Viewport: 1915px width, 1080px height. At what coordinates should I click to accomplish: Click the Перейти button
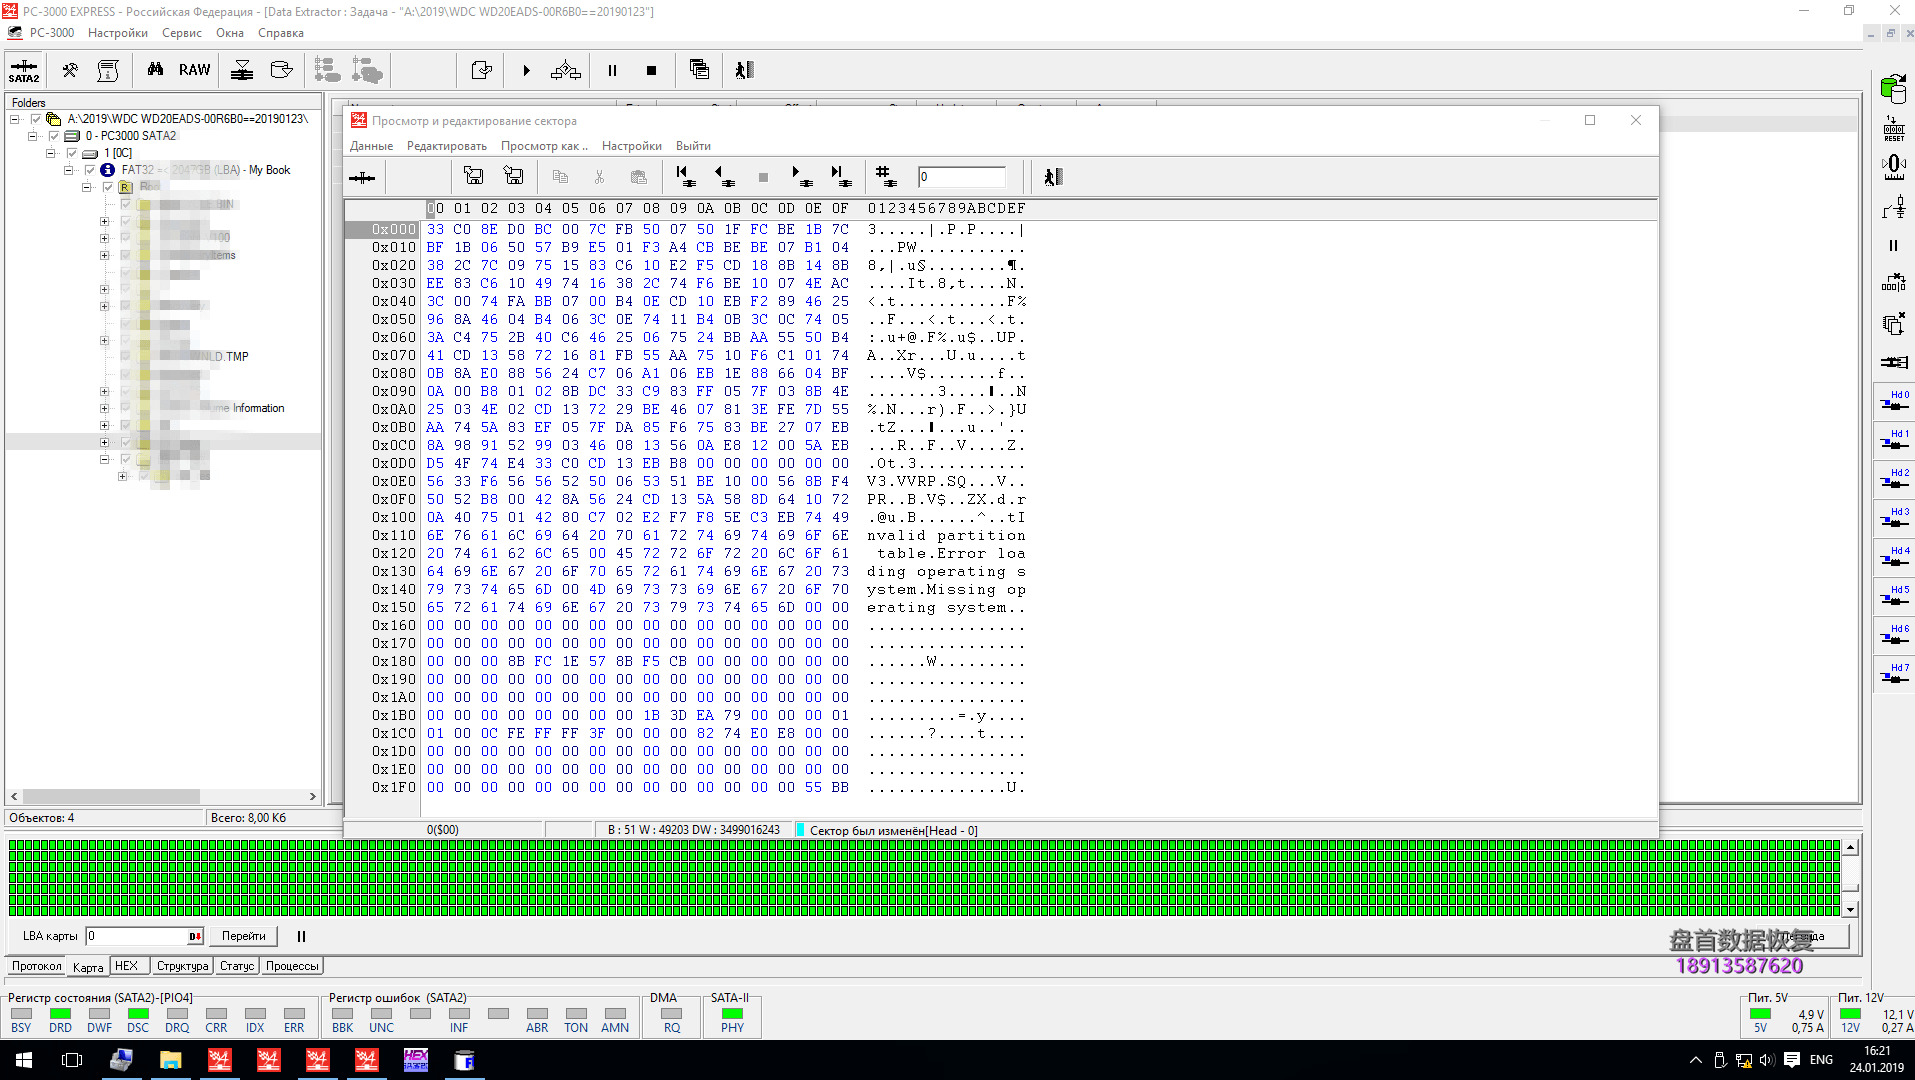(x=244, y=937)
